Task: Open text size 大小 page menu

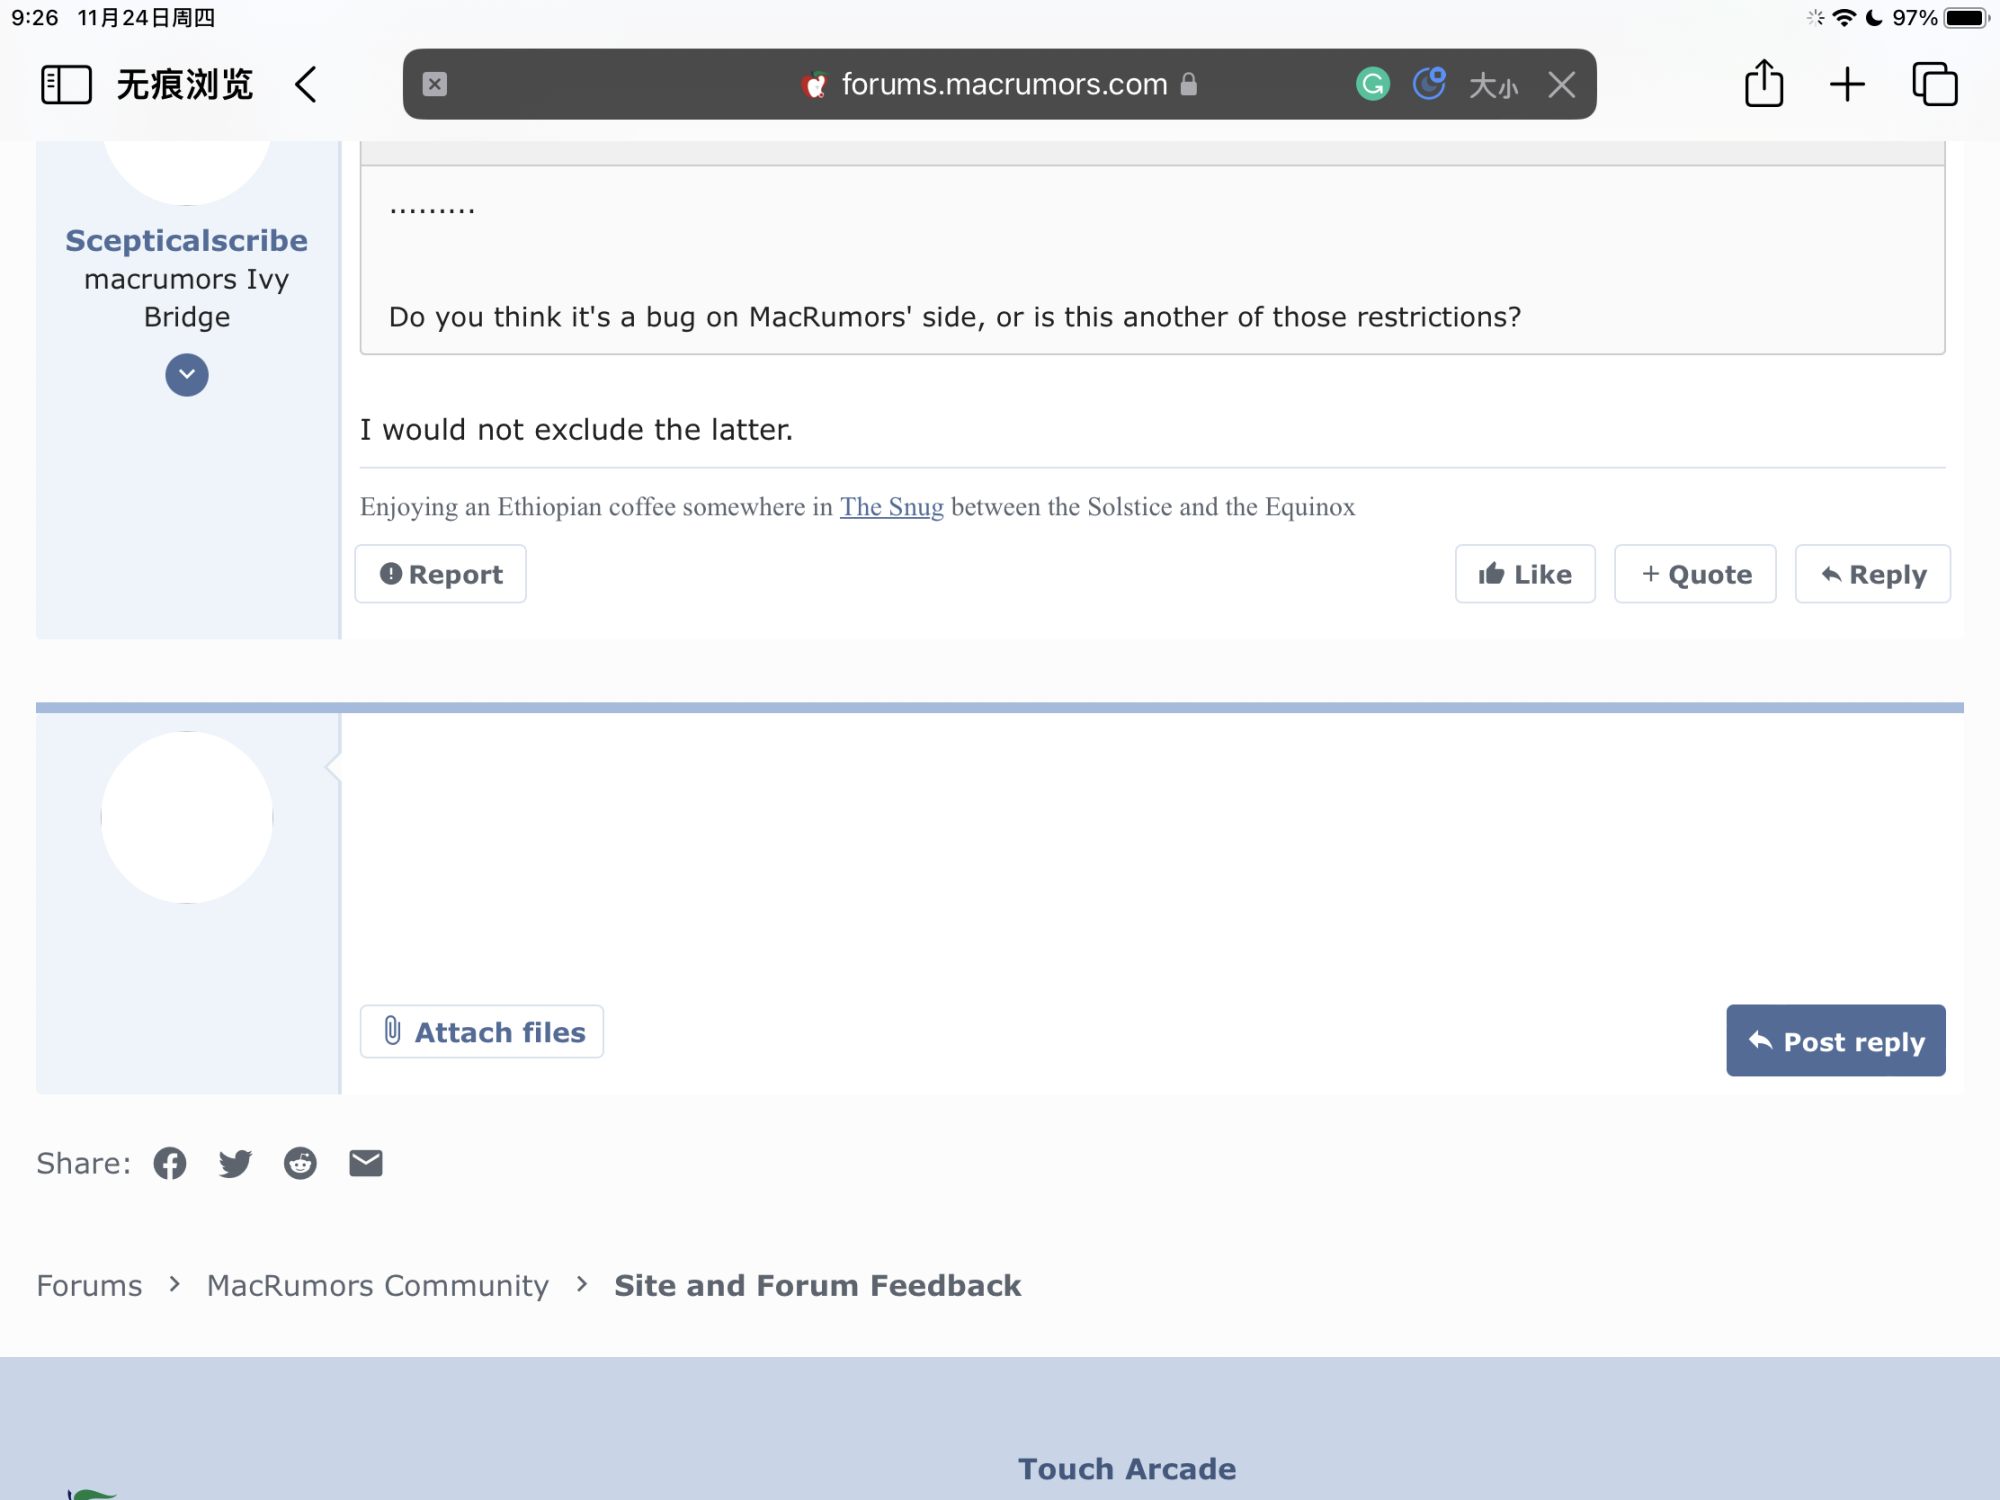Action: (x=1493, y=86)
